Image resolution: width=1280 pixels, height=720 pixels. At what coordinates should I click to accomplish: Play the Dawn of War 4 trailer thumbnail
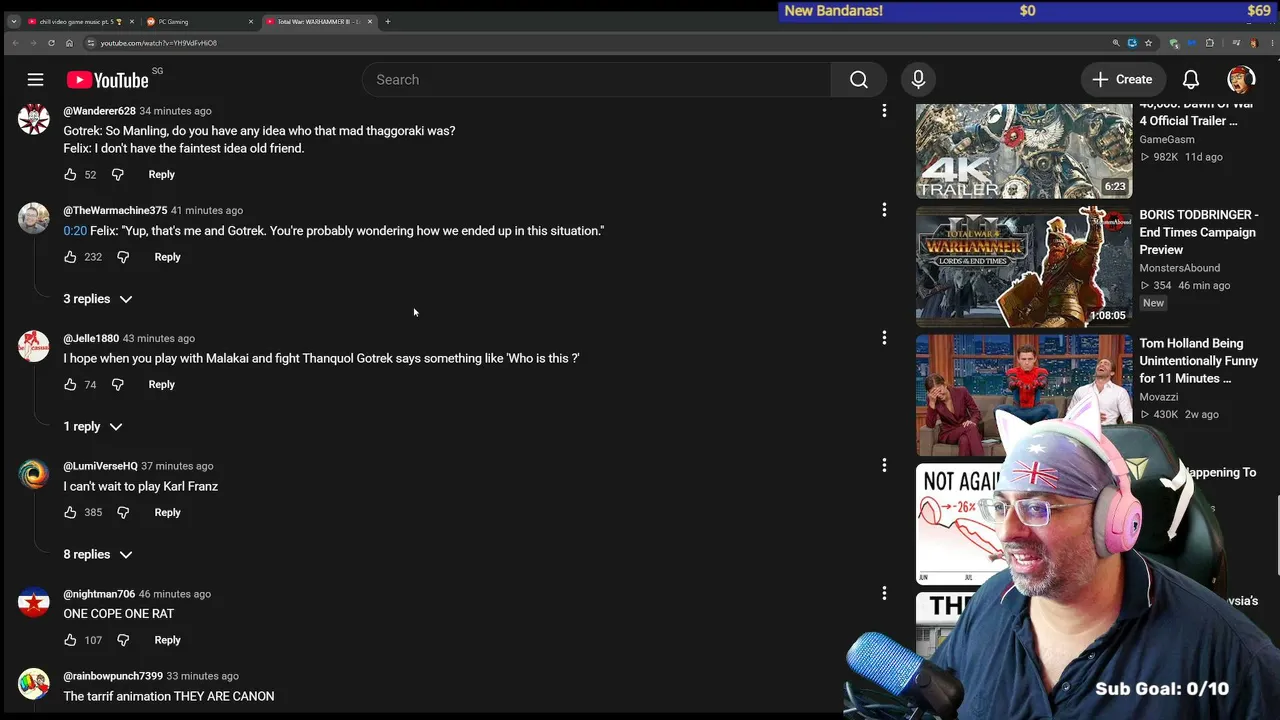(1024, 150)
